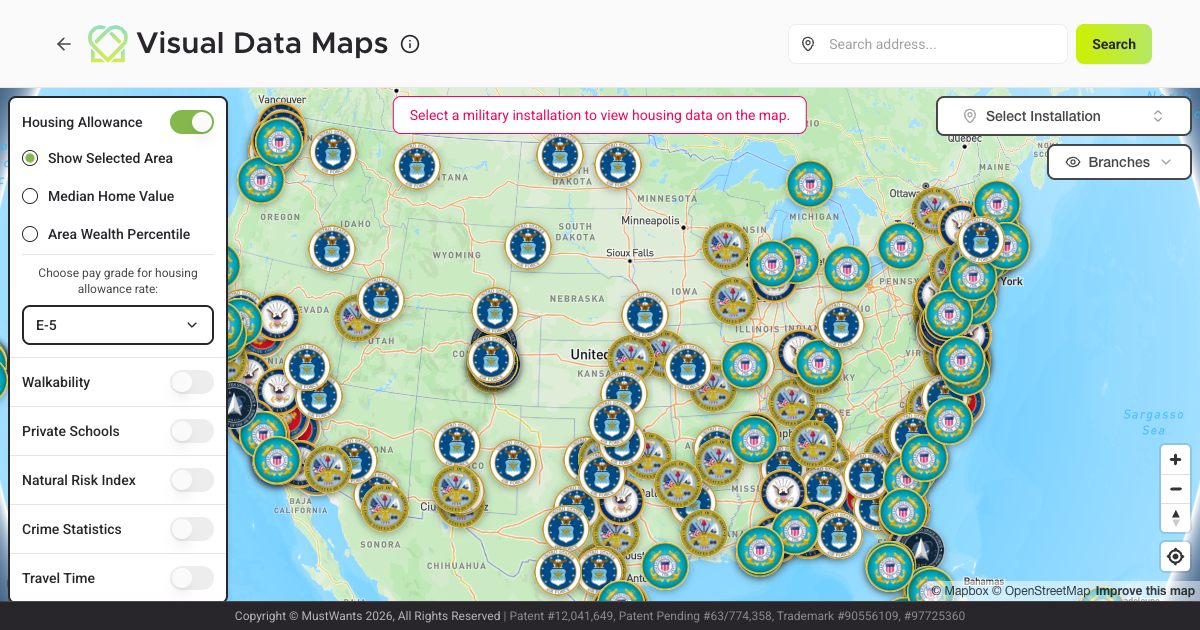Screen dimensions: 1200x630
Task: Click the Search address input field
Action: (x=940, y=44)
